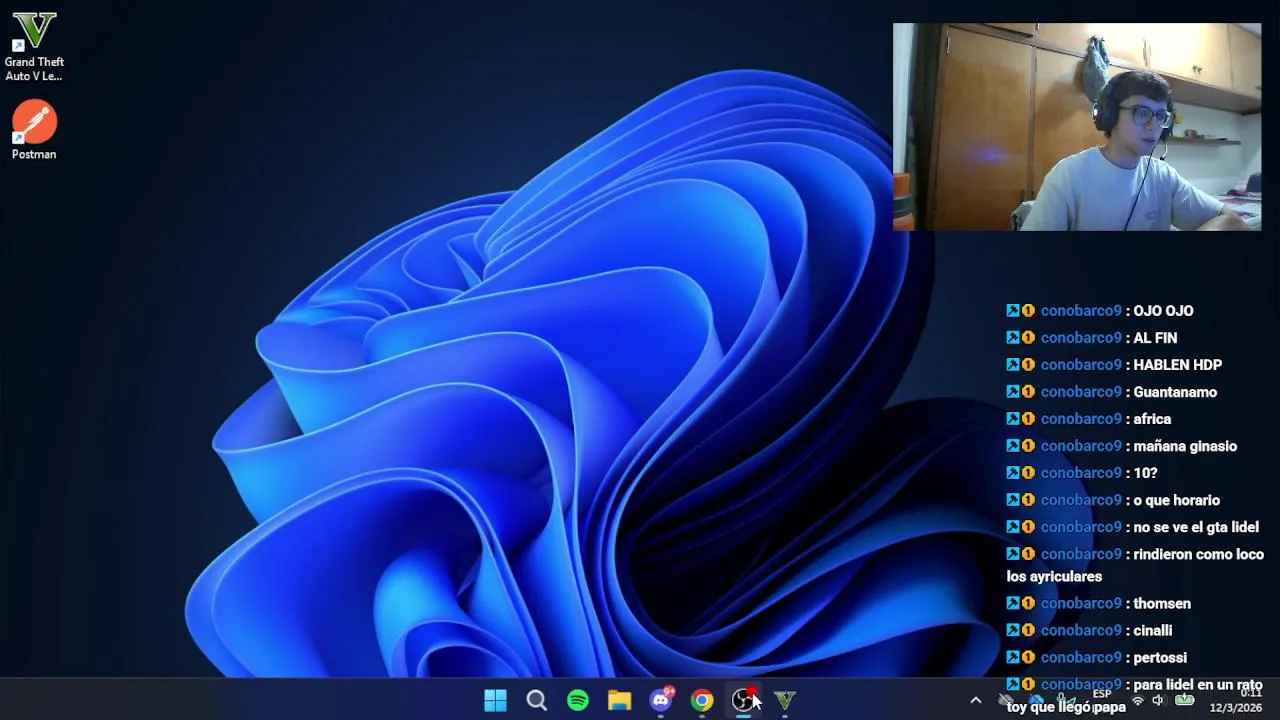Open the Windows Start menu

click(495, 701)
